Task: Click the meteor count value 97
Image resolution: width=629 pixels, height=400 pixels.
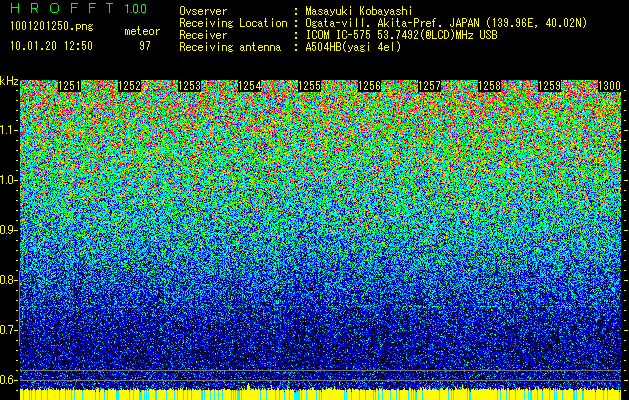Action: click(x=144, y=46)
